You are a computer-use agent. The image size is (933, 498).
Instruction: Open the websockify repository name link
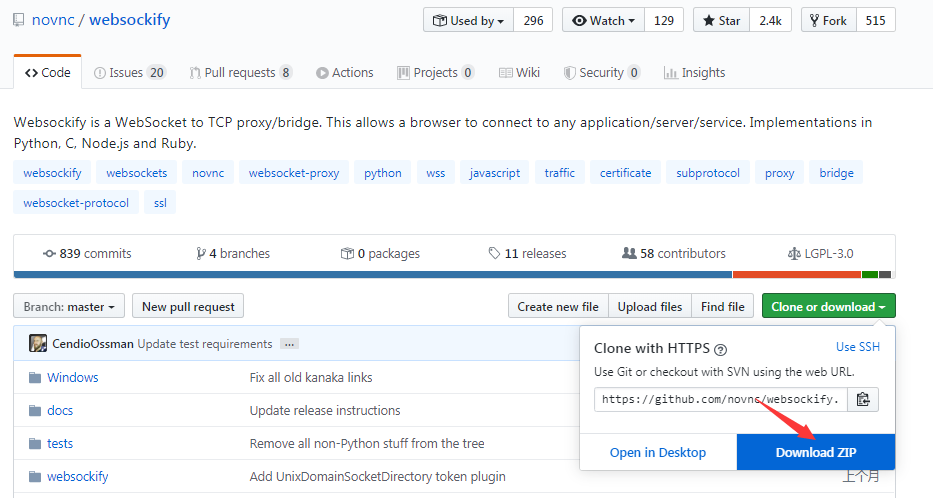(x=130, y=20)
